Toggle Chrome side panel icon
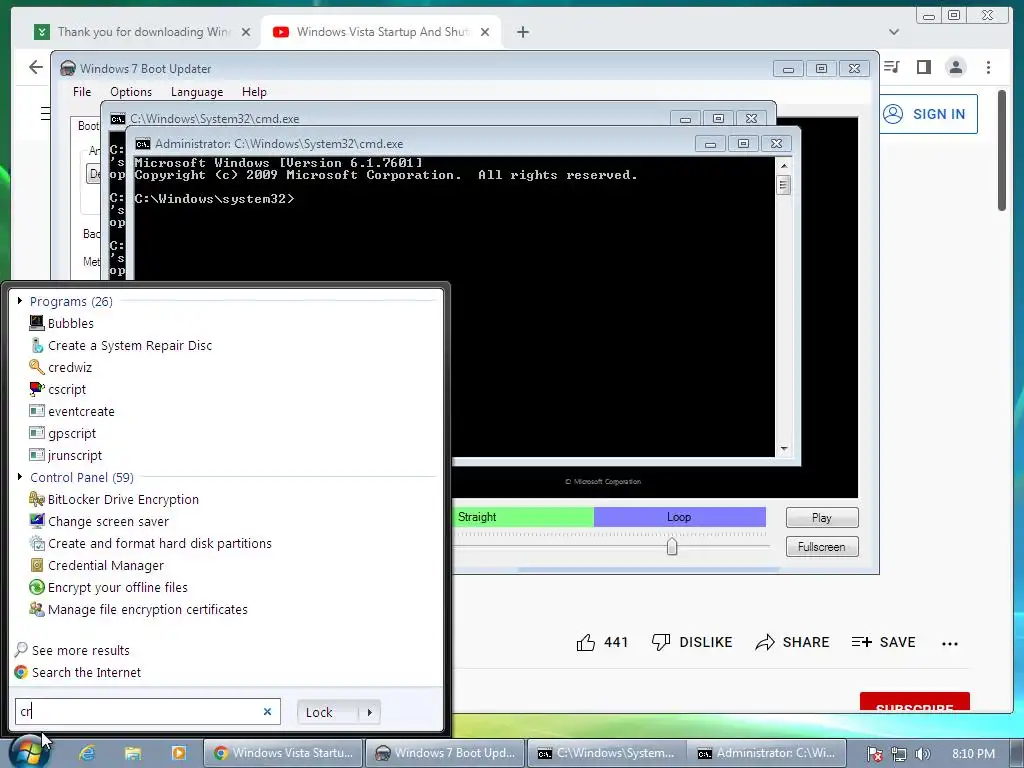1024x768 pixels. pos(923,67)
